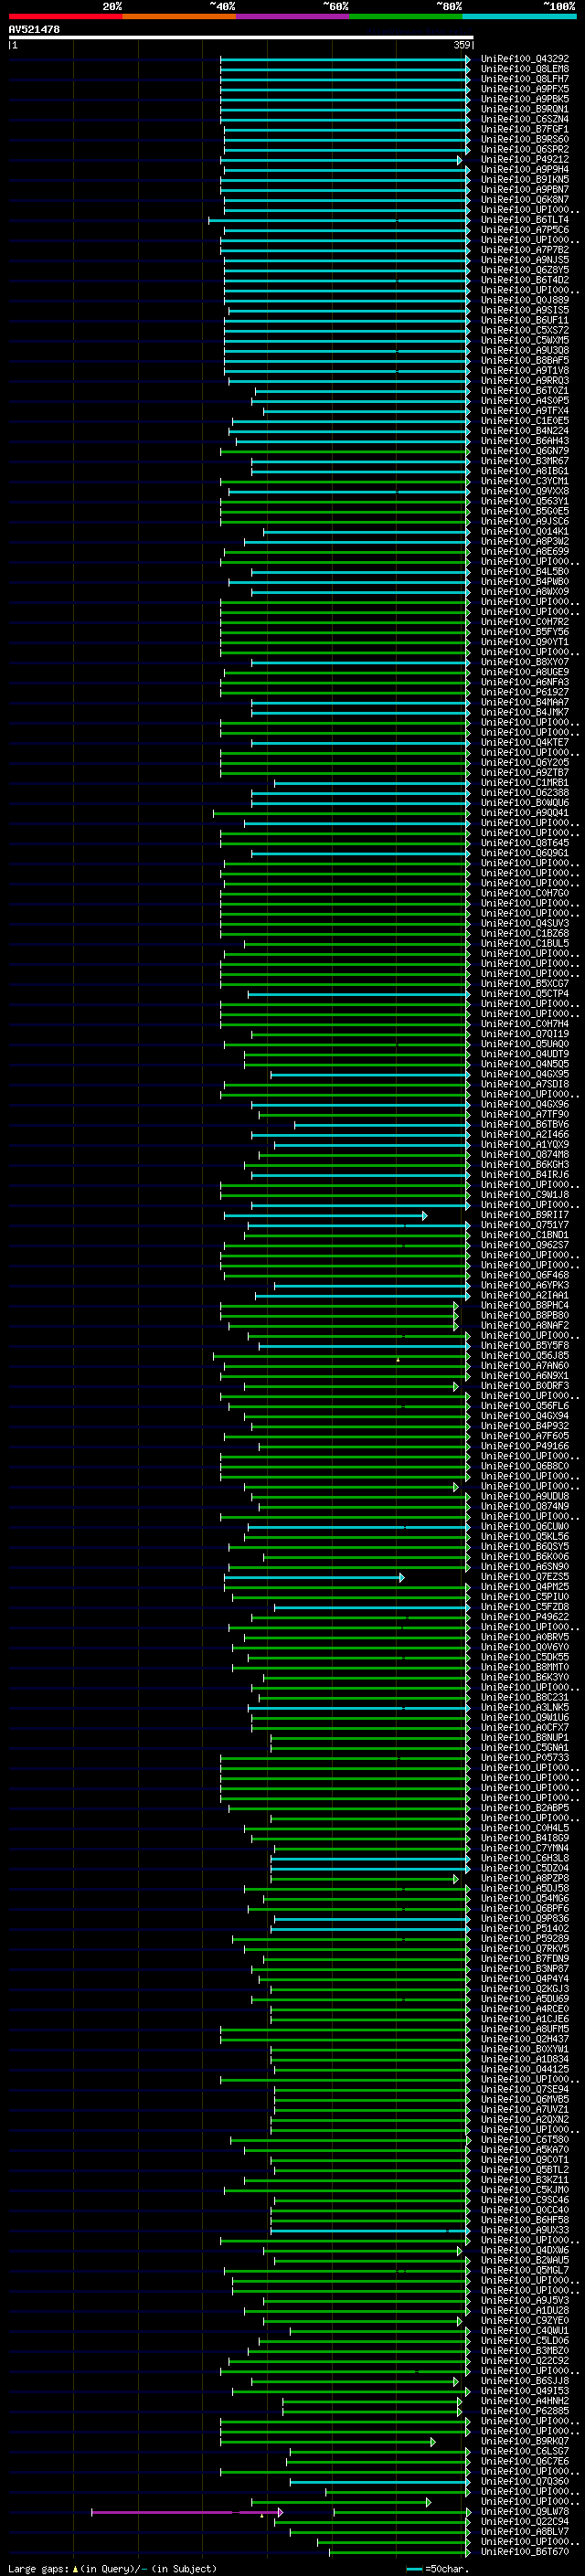Open last hit UniRef100_B6T670
This screenshot has height=2576, width=585.
tap(524, 2551)
